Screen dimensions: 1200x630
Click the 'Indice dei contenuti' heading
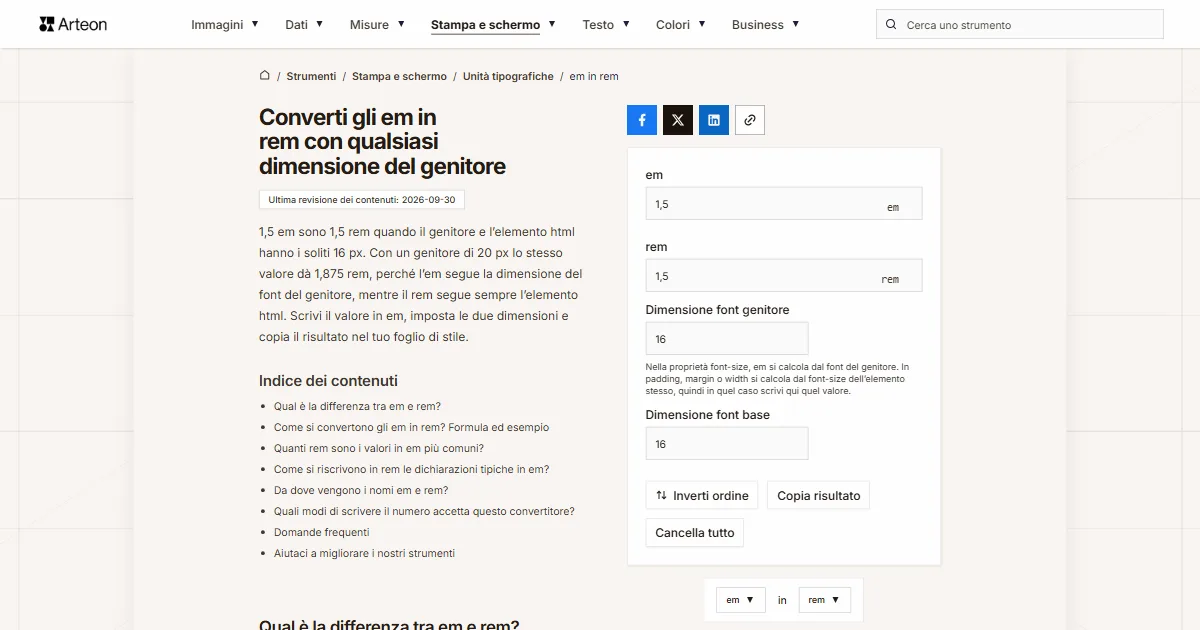tap(328, 381)
